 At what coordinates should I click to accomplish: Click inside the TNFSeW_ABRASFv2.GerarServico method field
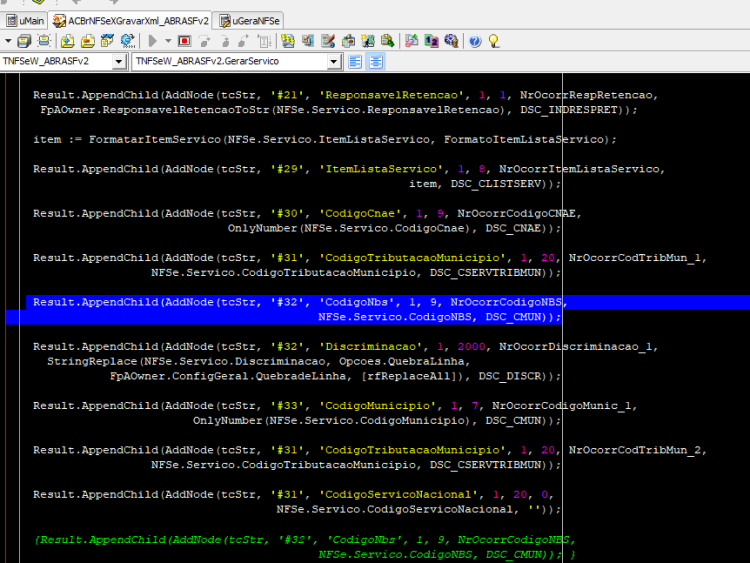tap(230, 62)
